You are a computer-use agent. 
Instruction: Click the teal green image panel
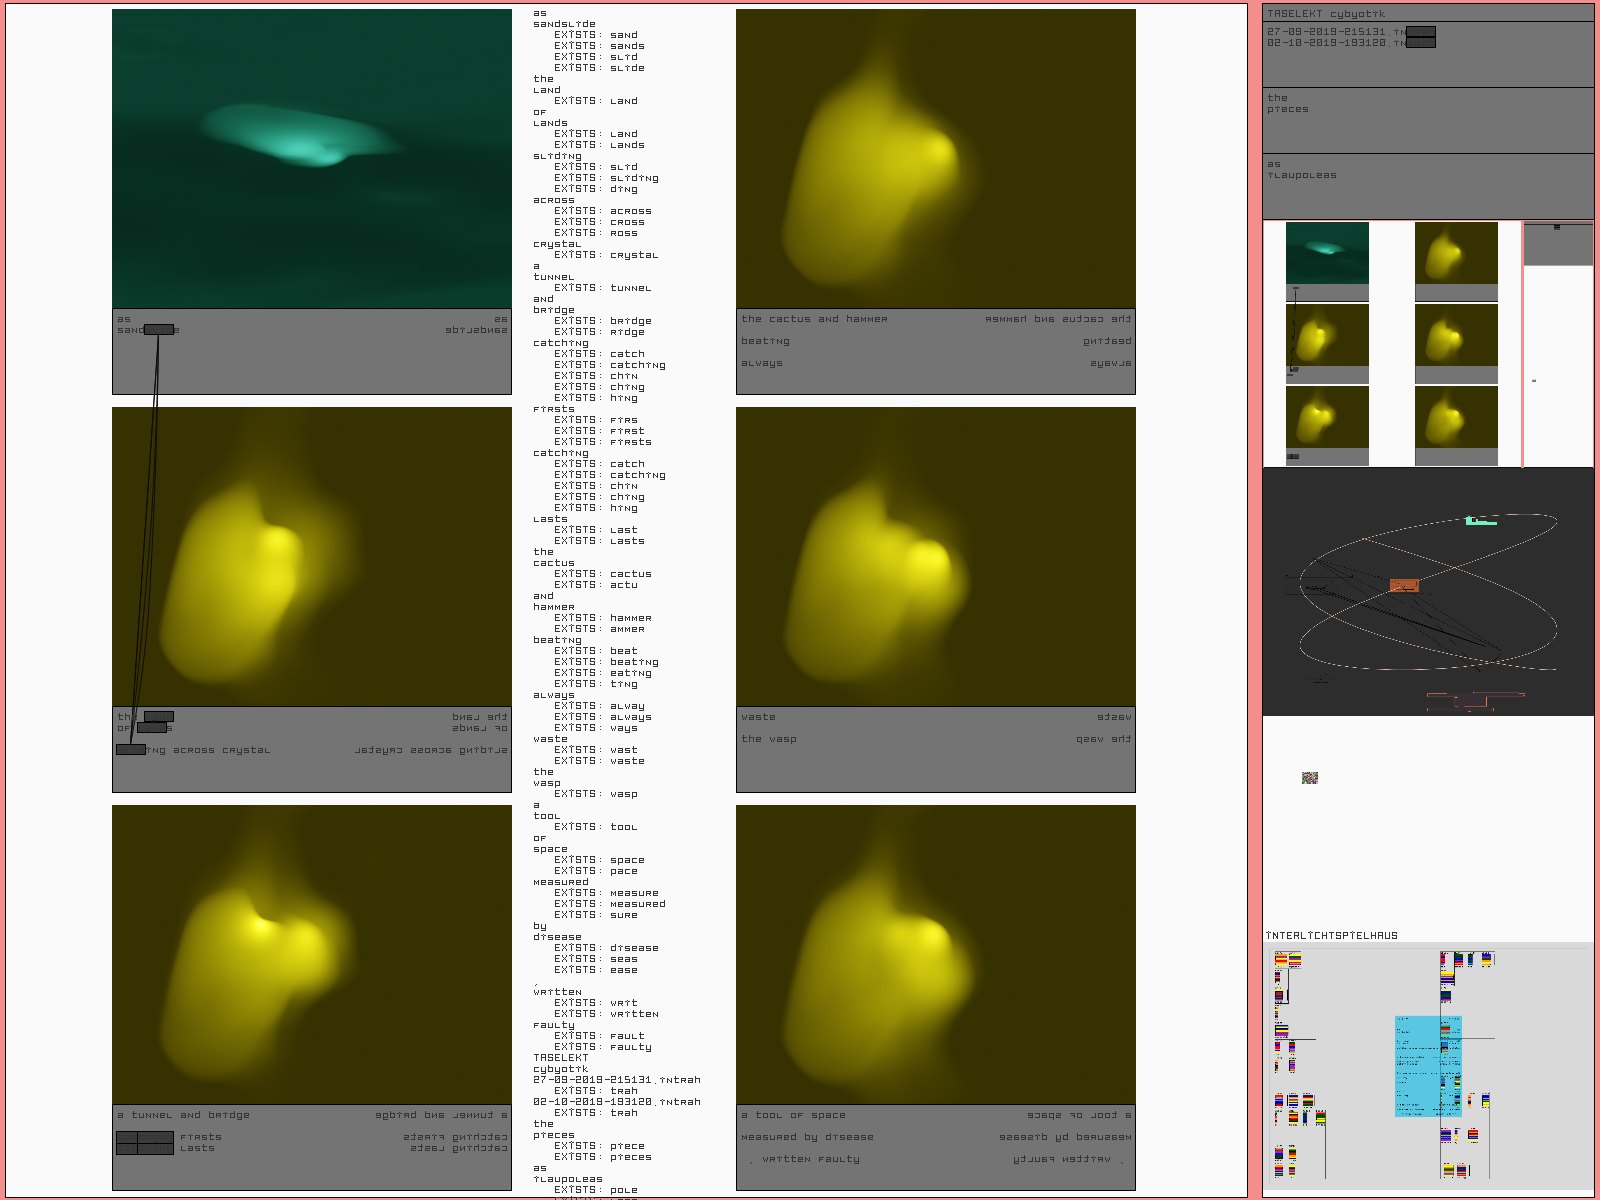(x=311, y=159)
